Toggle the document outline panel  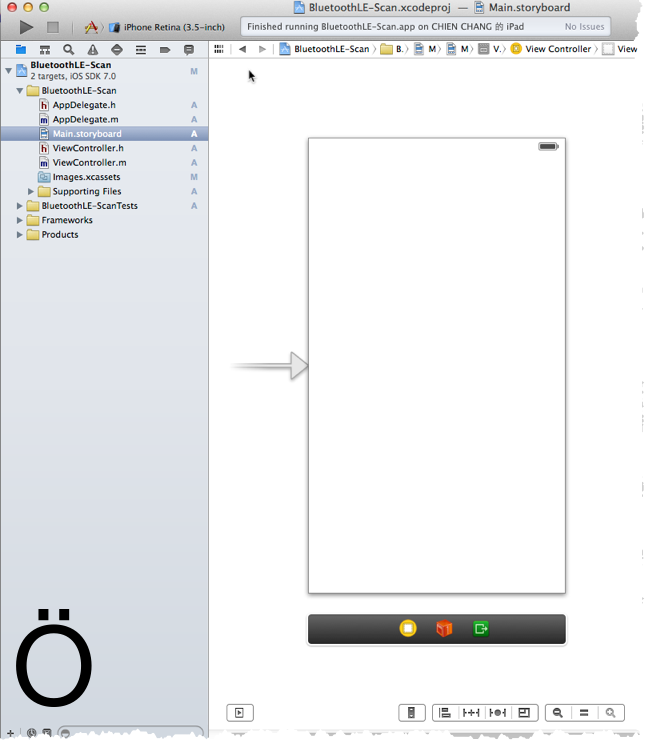tap(240, 713)
